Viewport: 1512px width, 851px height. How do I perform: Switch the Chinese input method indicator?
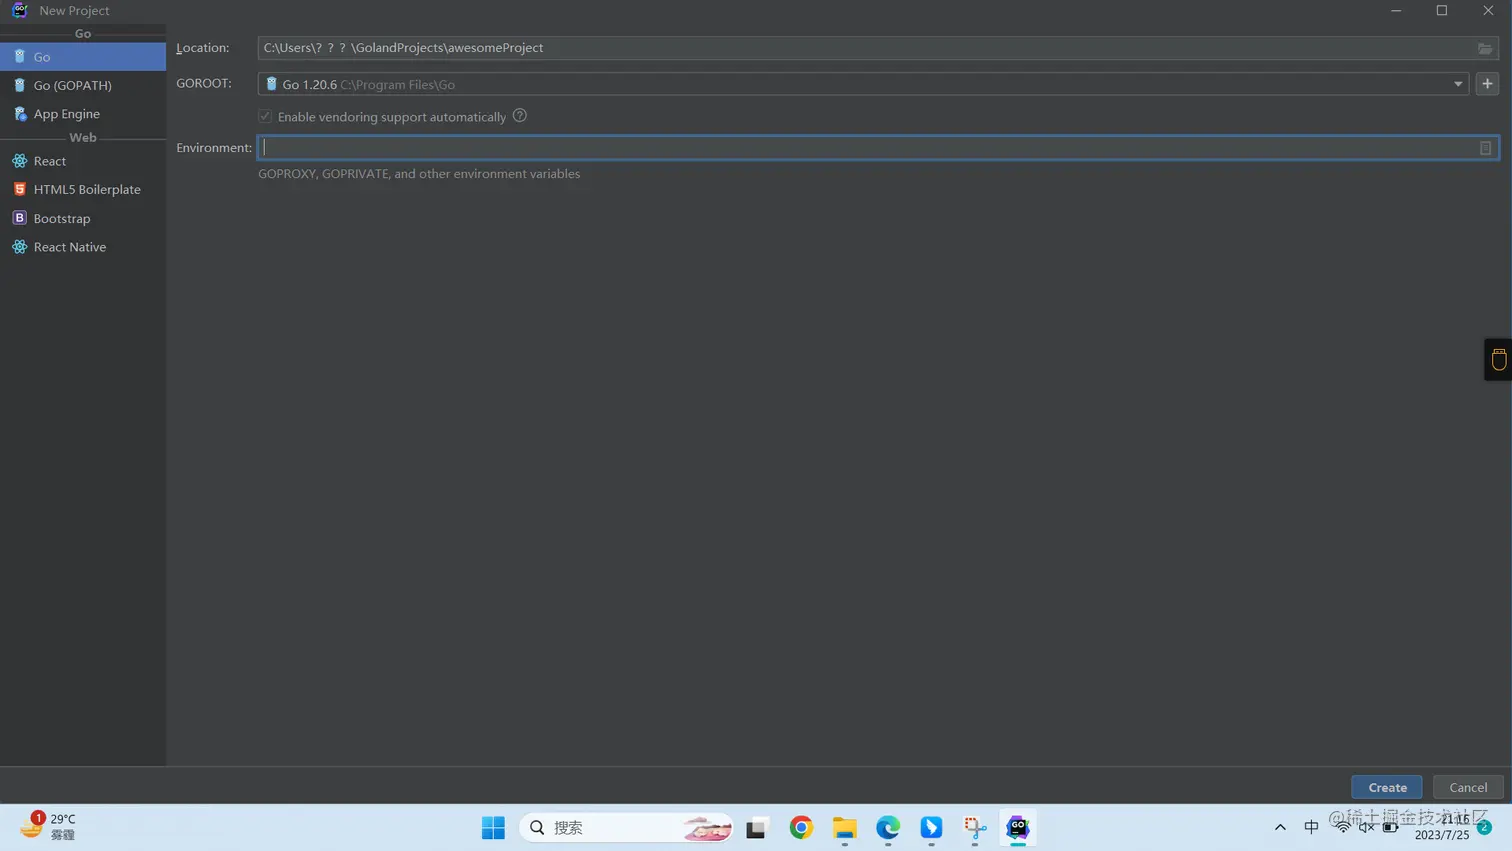(1311, 827)
